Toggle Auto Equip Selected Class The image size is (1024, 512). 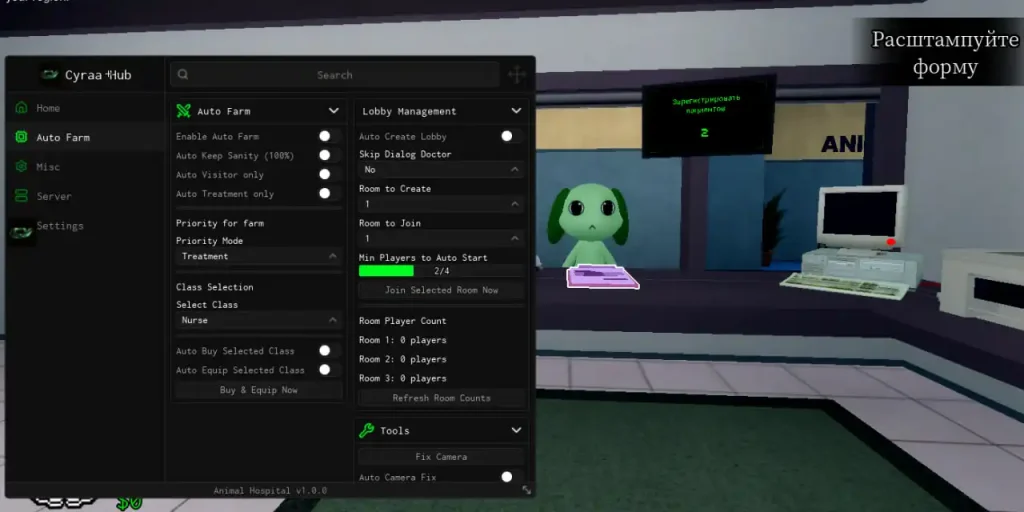click(x=329, y=370)
